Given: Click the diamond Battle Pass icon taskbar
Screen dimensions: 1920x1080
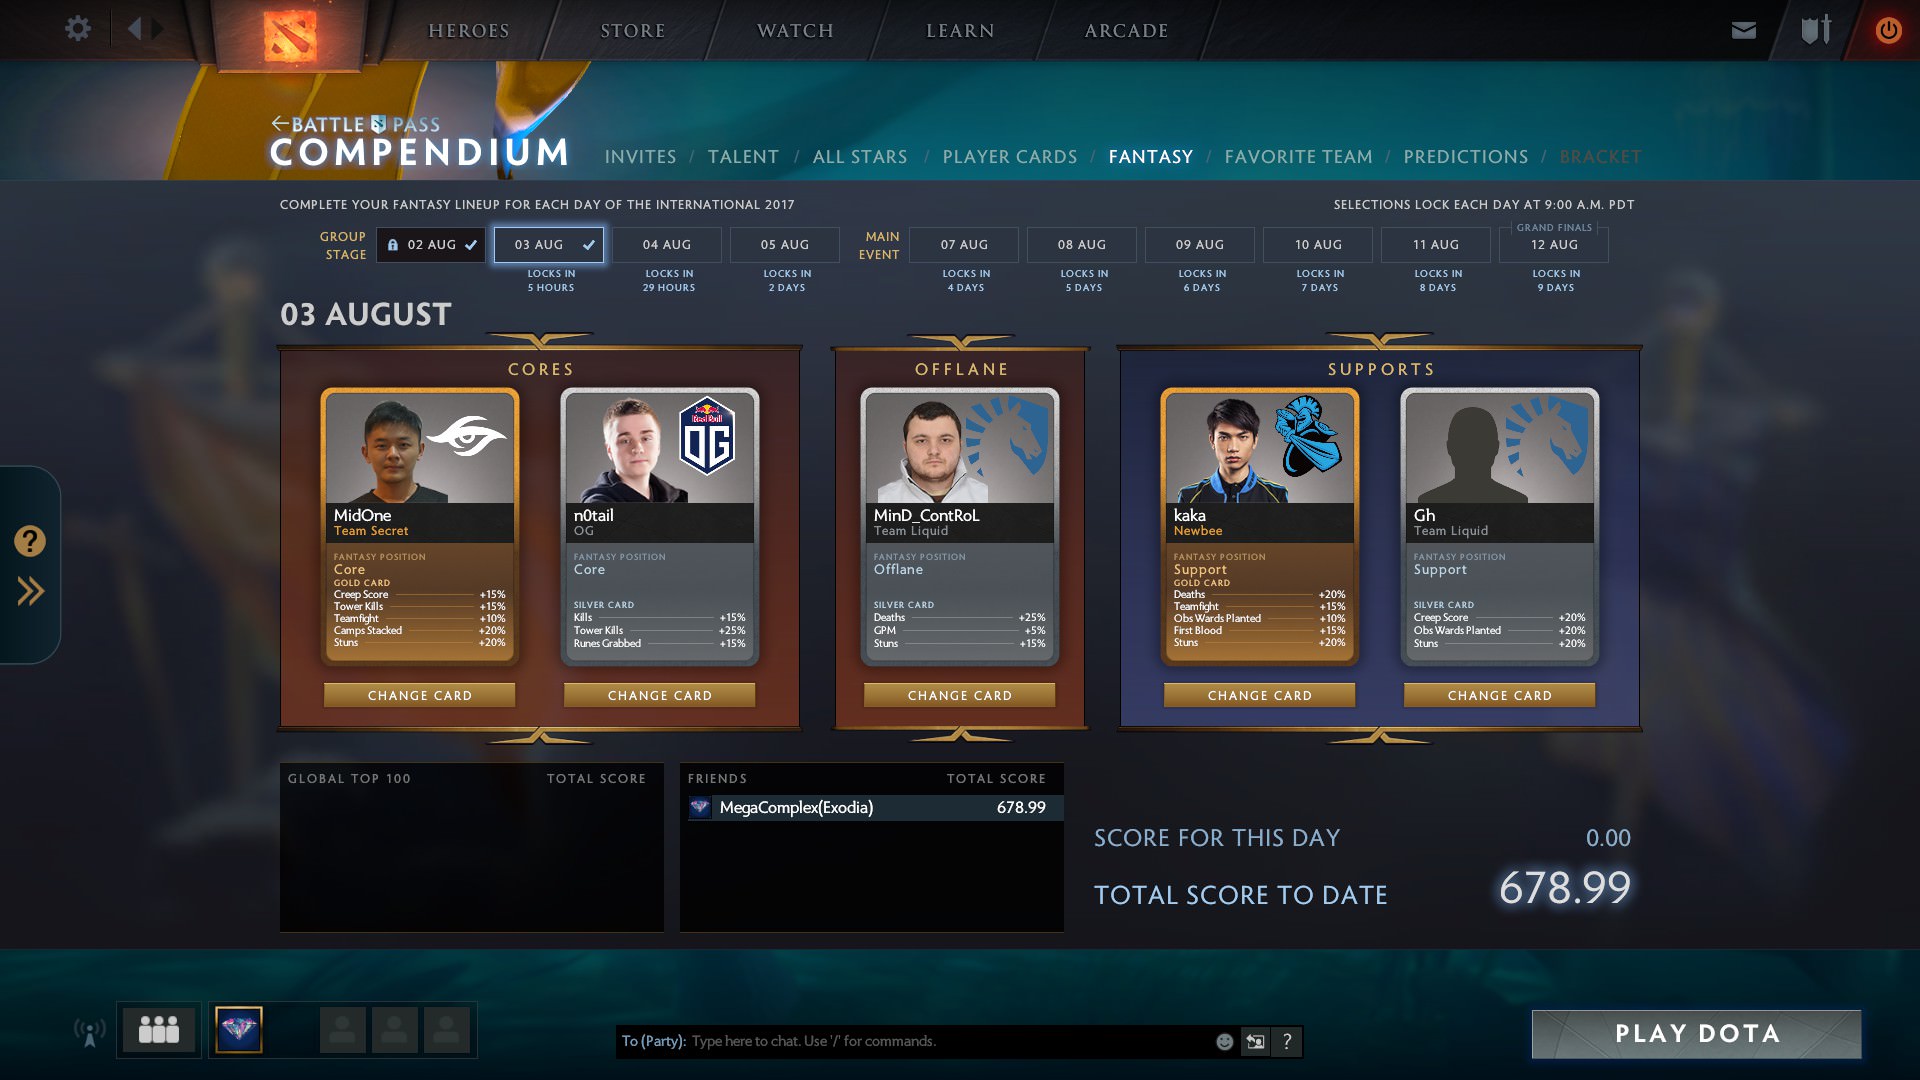Looking at the screenshot, I should (x=237, y=1031).
